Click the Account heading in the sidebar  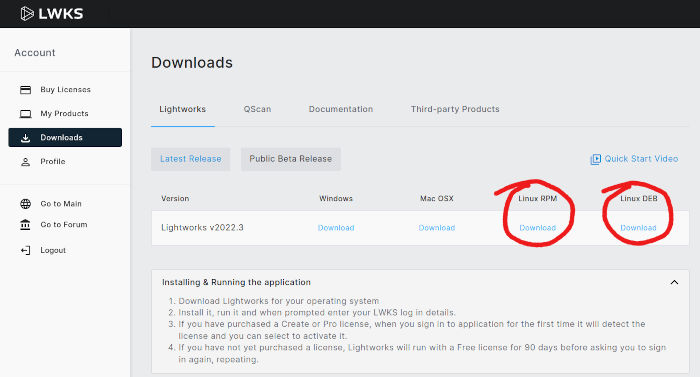(35, 53)
